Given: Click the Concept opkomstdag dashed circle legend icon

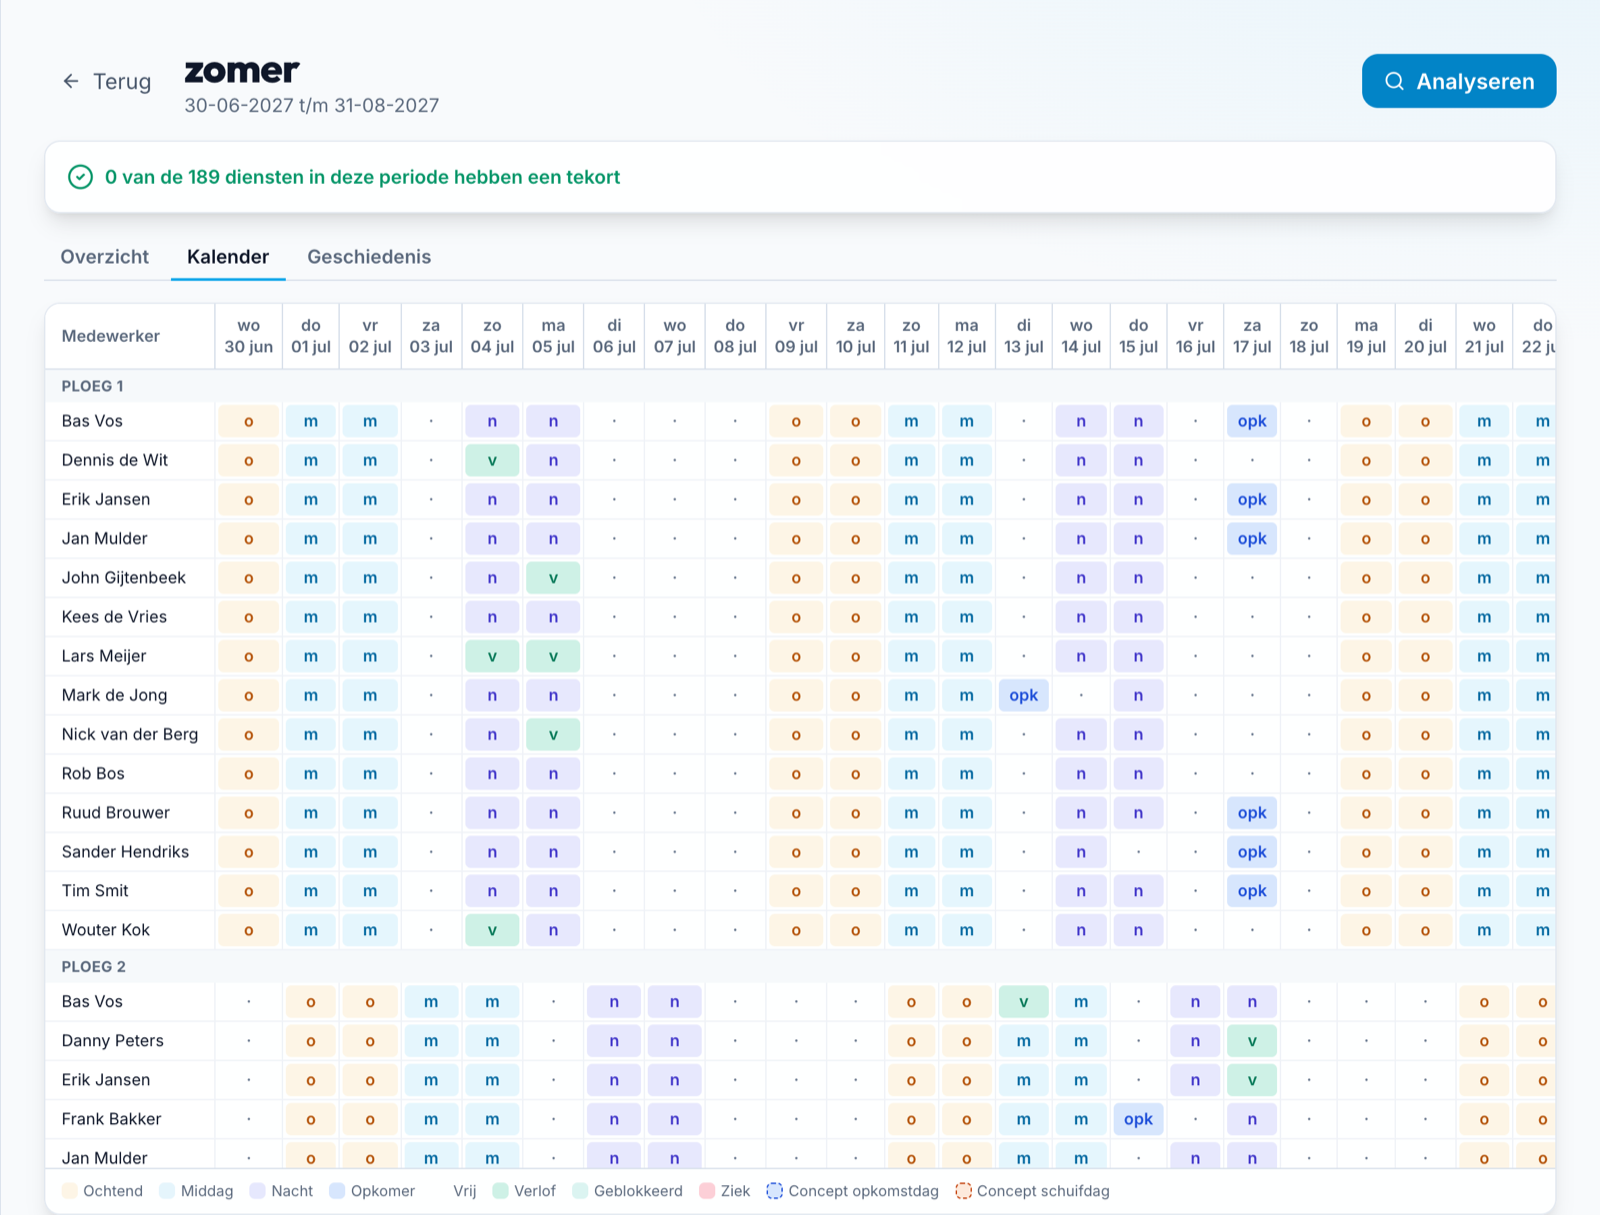Looking at the screenshot, I should 775,1191.
